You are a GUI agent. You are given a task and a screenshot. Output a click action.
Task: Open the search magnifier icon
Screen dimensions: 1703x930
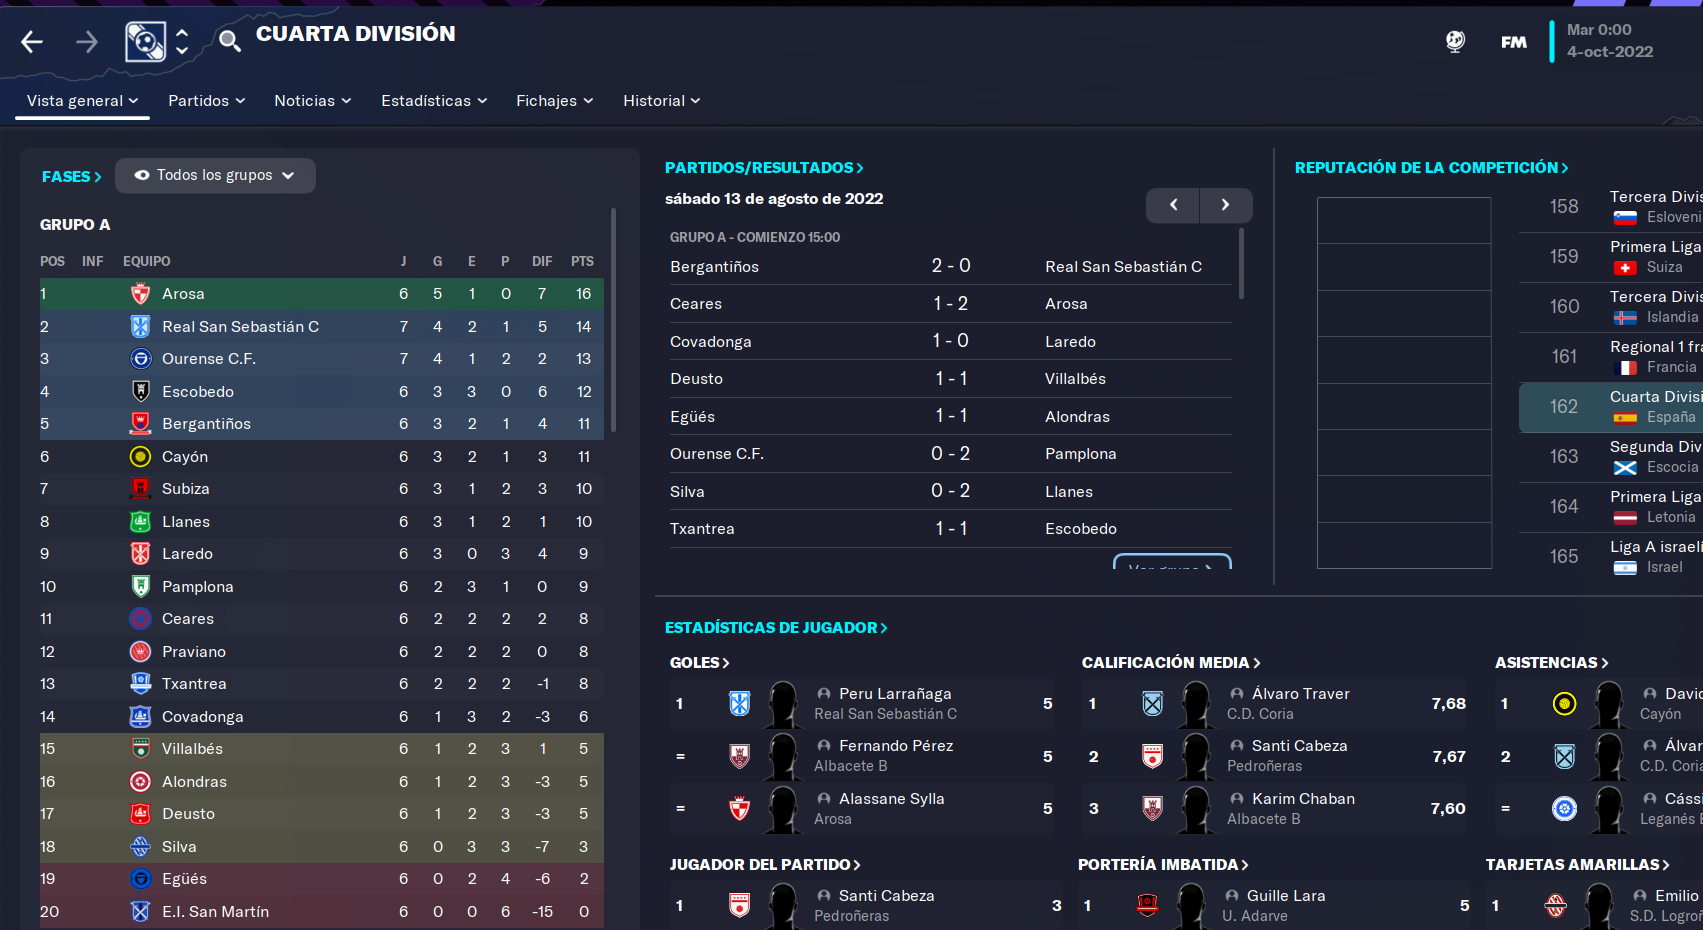pyautogui.click(x=230, y=41)
